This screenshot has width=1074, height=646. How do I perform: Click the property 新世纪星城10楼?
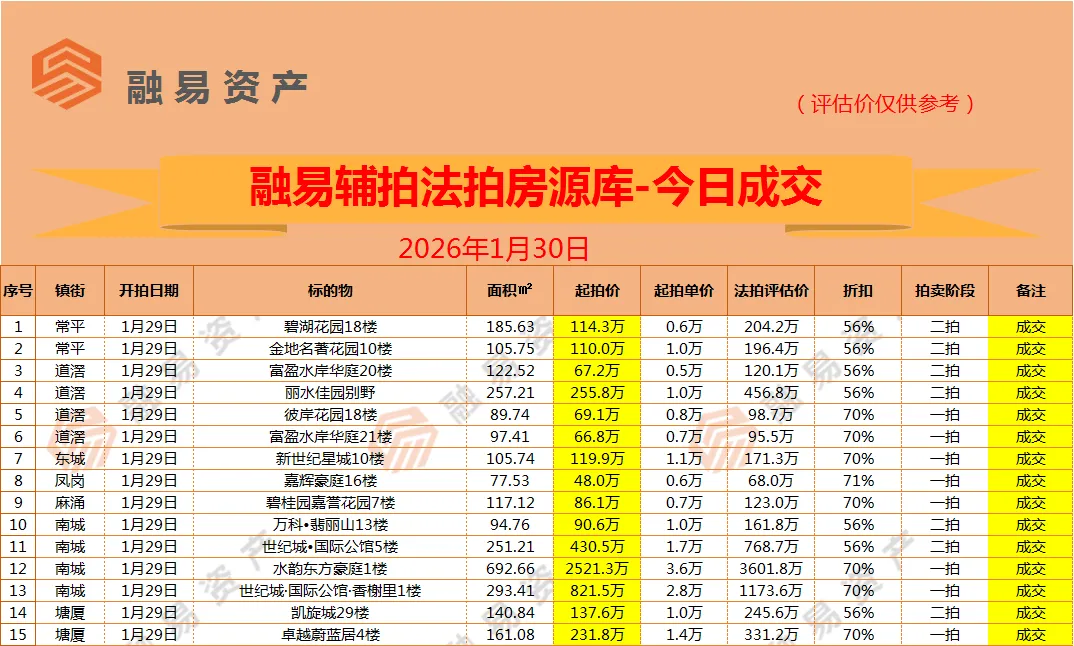coord(331,459)
